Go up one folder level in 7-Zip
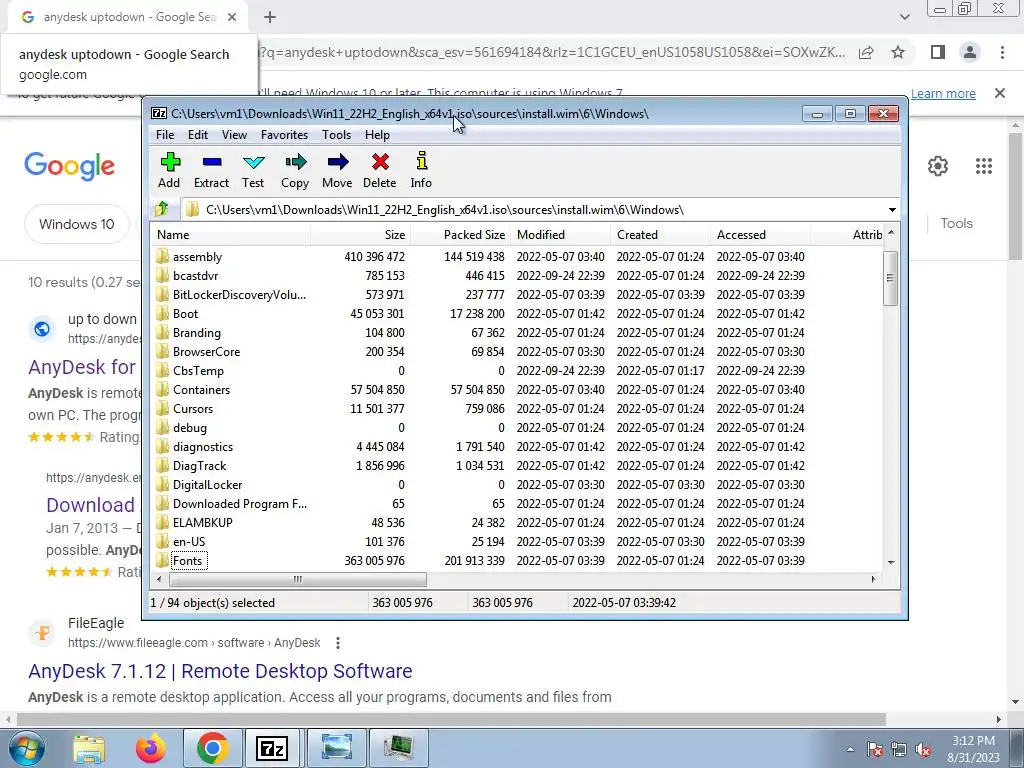This screenshot has height=768, width=1024. pyautogui.click(x=162, y=209)
